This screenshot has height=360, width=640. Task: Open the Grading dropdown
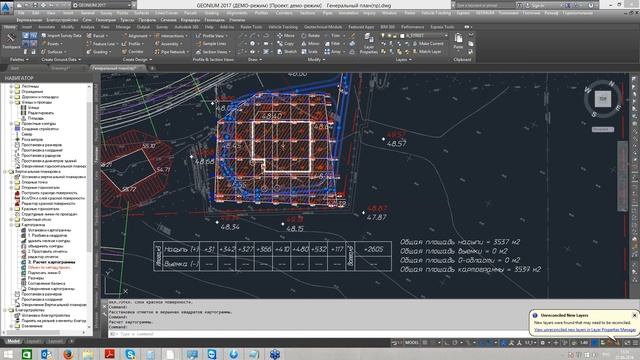pos(98,52)
